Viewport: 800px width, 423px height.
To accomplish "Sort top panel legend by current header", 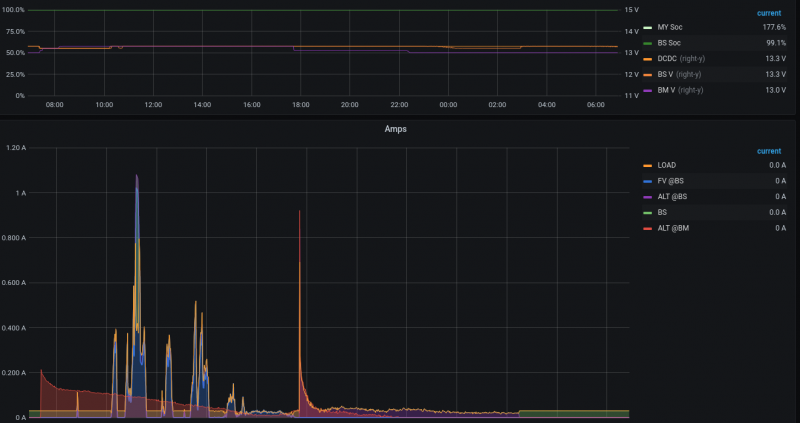I will (x=771, y=13).
